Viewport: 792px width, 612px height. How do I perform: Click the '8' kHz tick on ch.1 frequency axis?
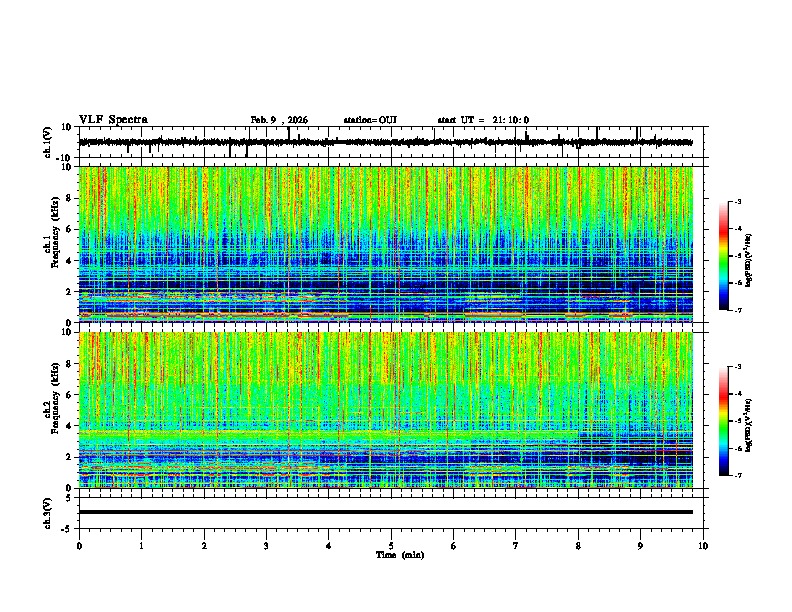click(x=69, y=198)
